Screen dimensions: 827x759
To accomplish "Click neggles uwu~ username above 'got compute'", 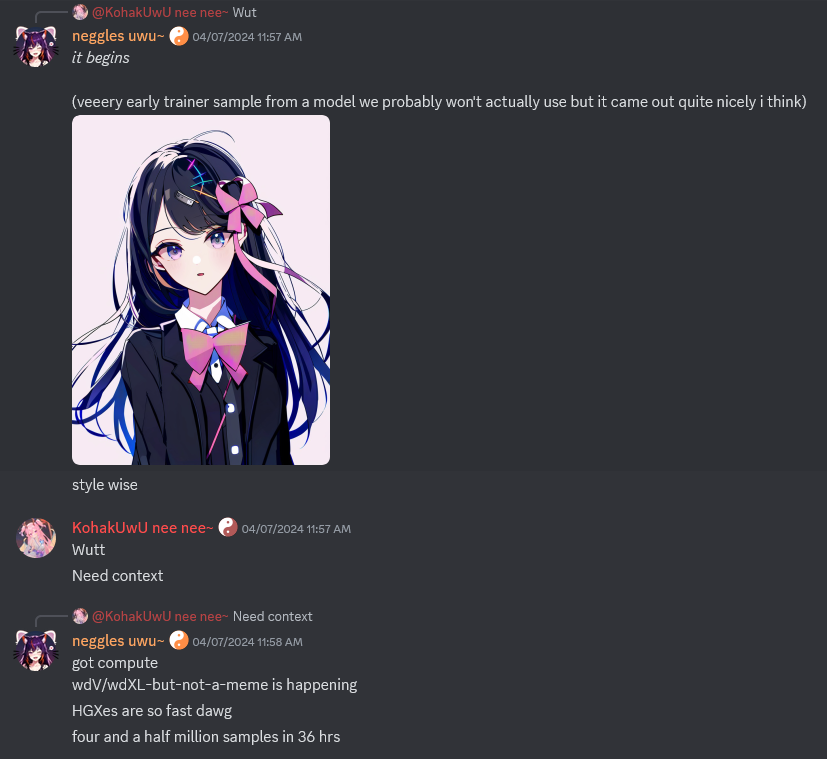I will coord(118,641).
